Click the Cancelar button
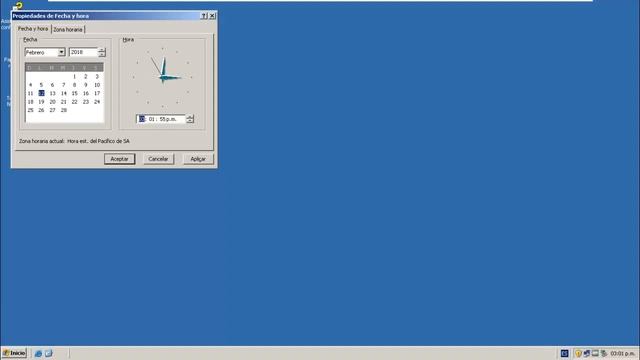This screenshot has height=360, width=640. [158, 159]
